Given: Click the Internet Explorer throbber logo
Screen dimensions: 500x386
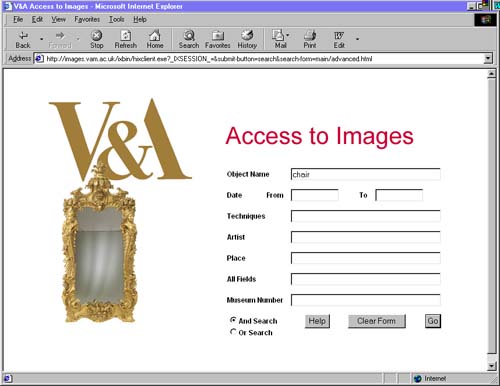Looking at the screenshot, I should pos(485,20).
